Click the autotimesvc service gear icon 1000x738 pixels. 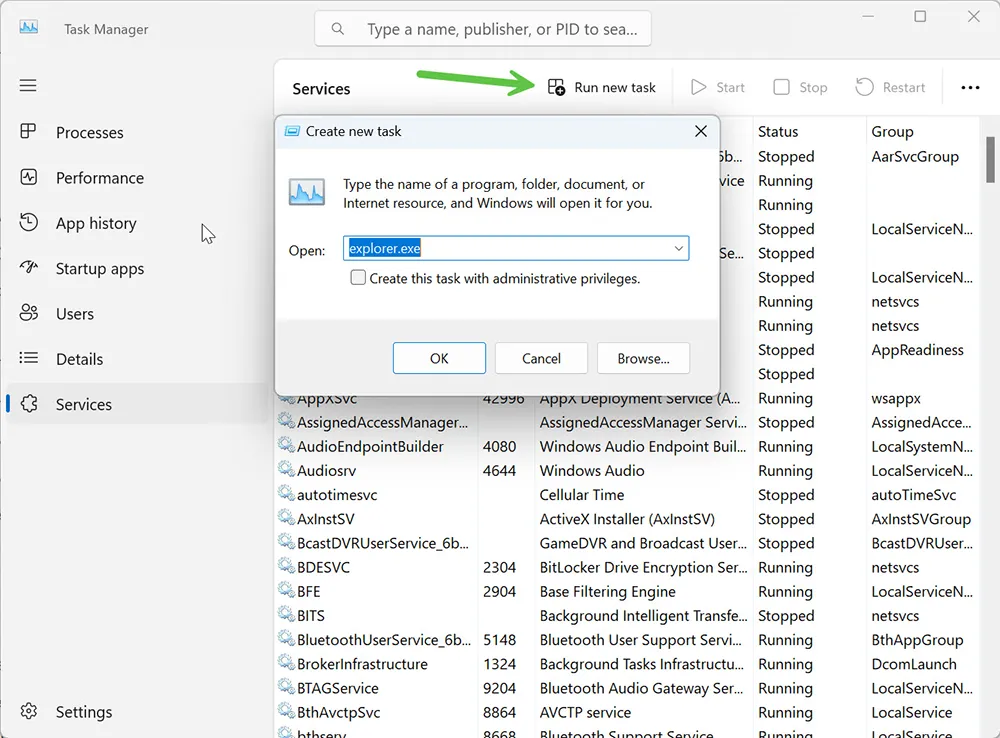coord(286,494)
